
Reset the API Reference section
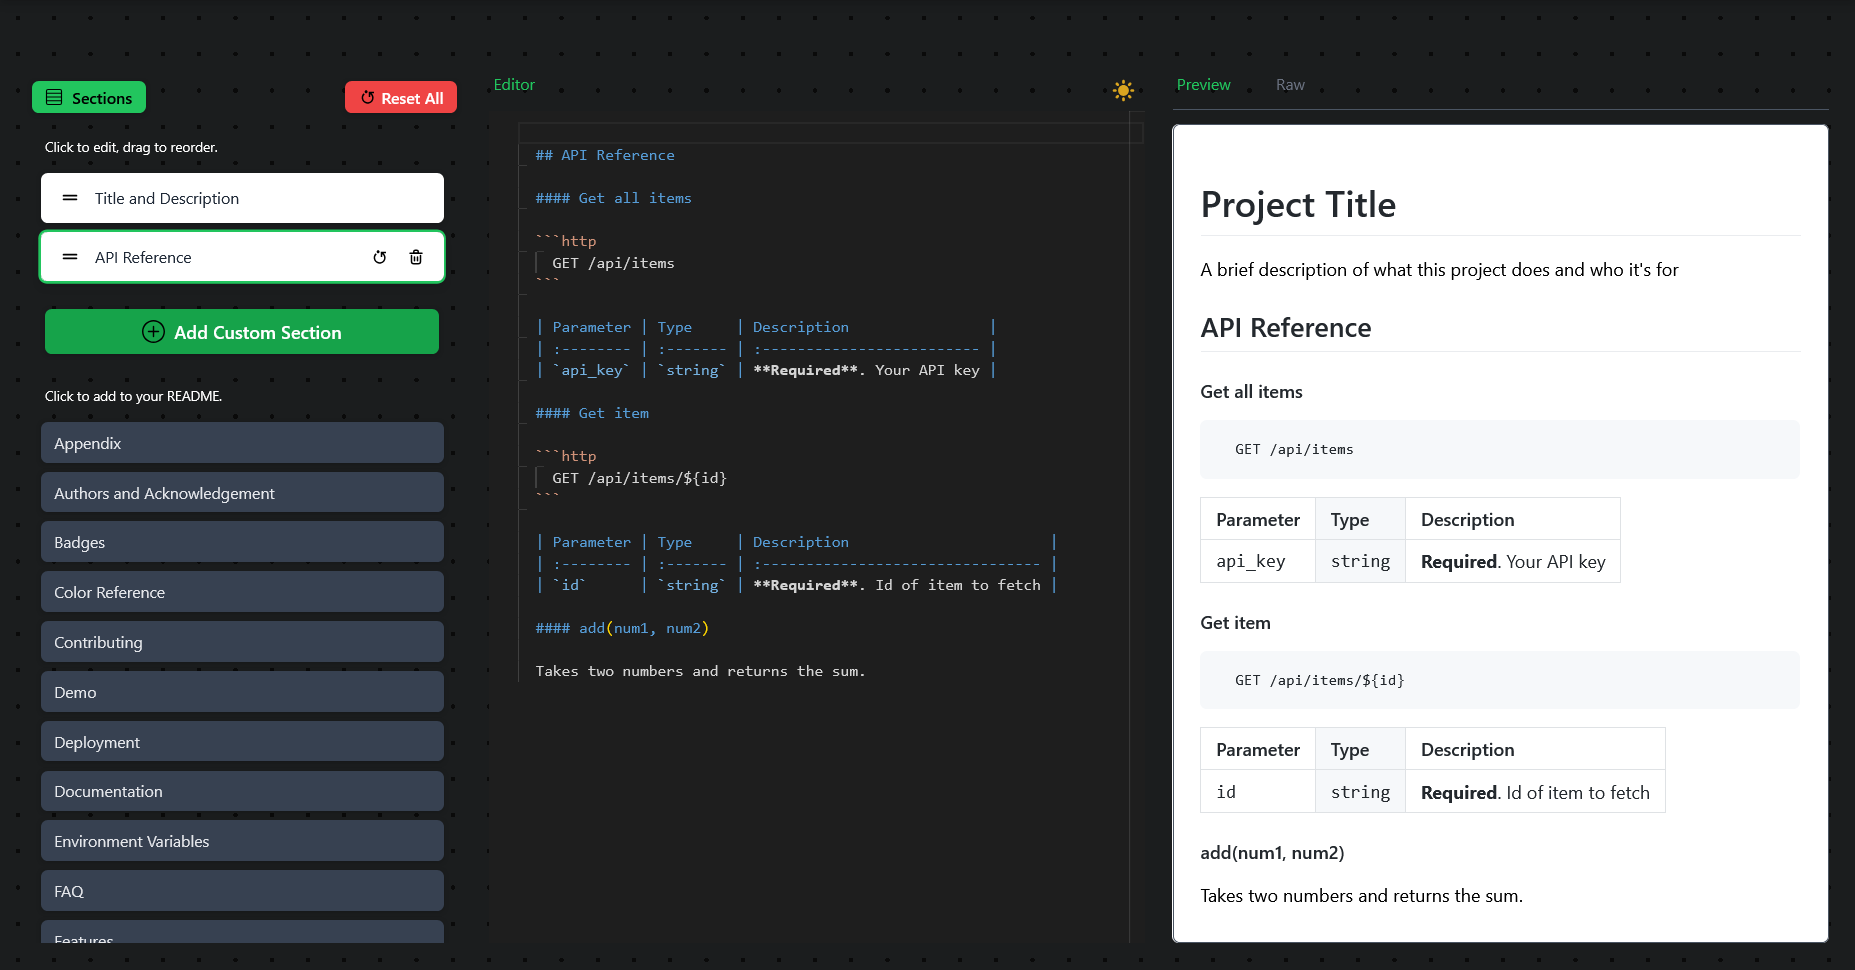coord(380,257)
